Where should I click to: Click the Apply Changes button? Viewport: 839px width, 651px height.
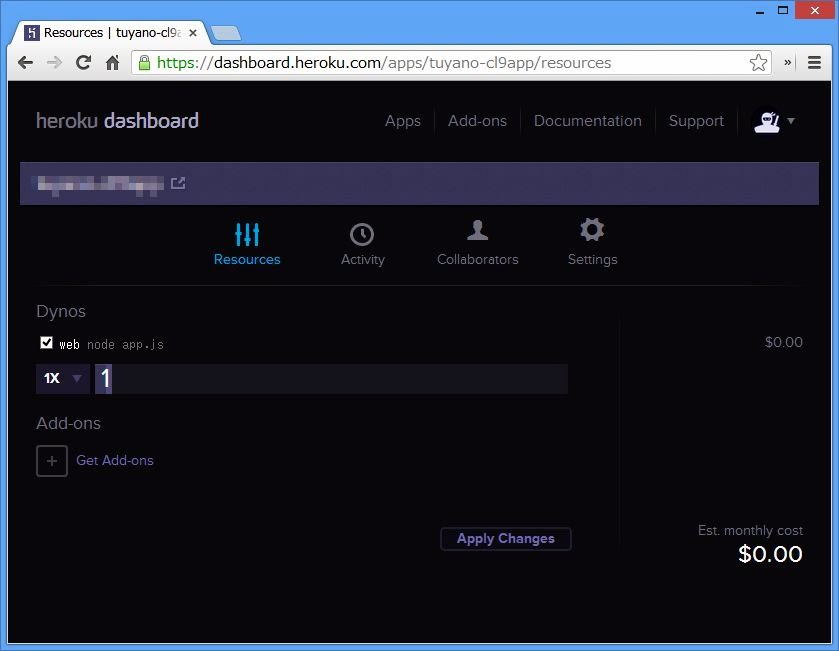tap(505, 539)
